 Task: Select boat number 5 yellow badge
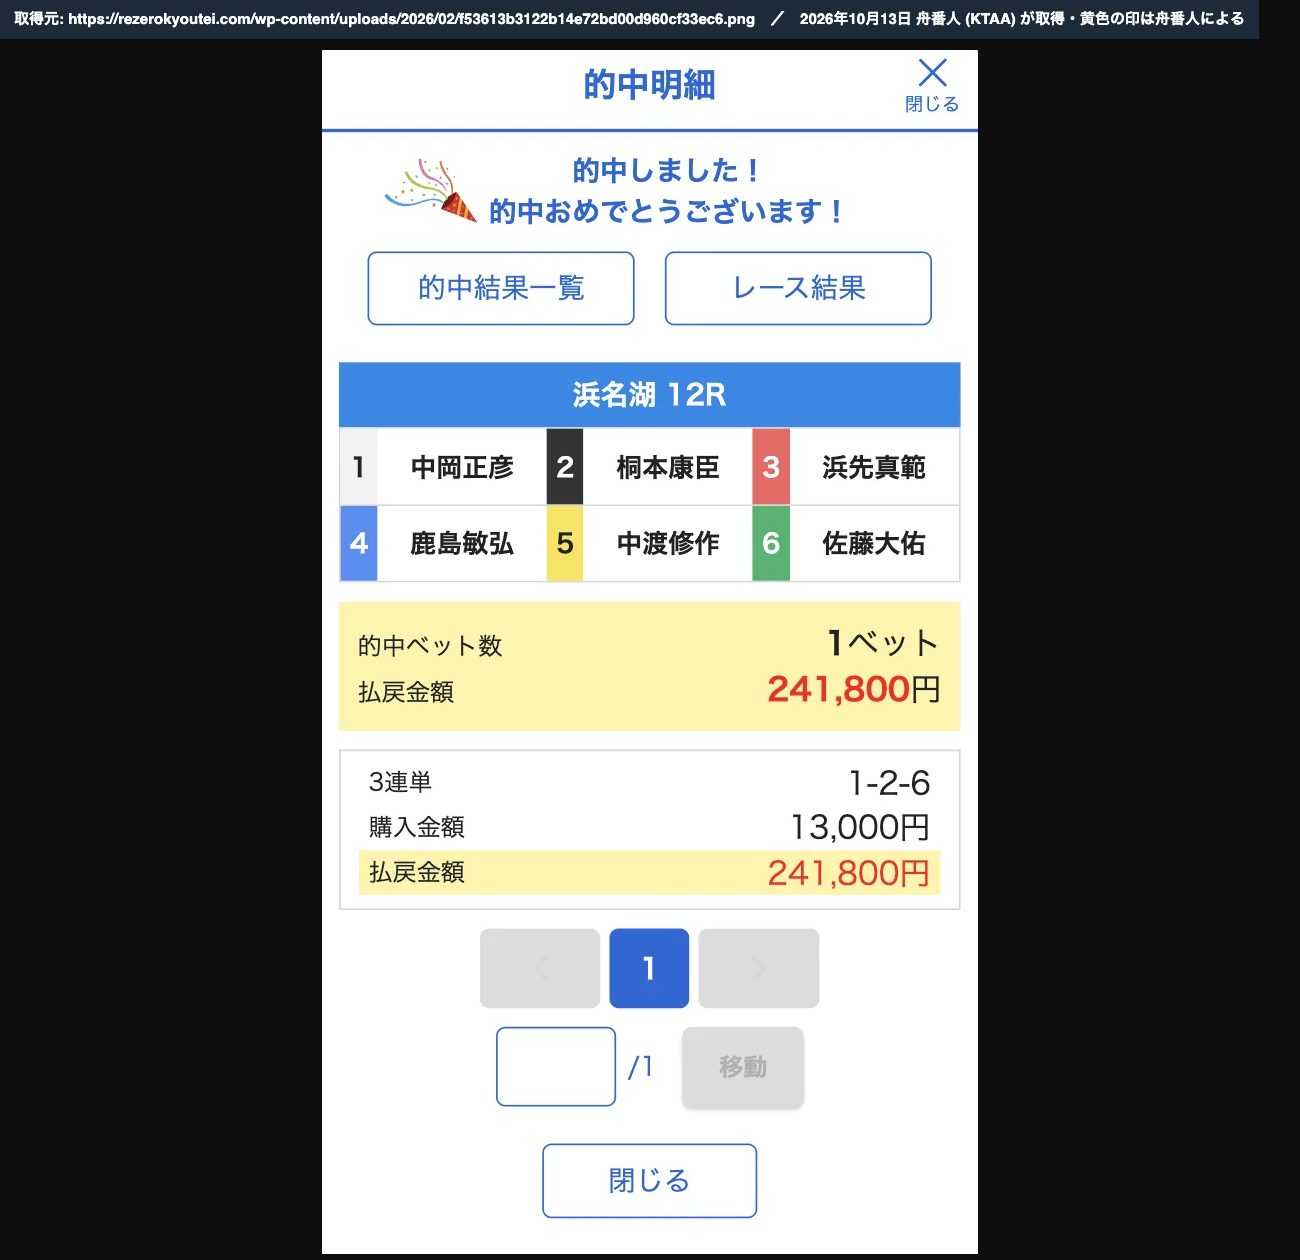pyautogui.click(x=565, y=543)
